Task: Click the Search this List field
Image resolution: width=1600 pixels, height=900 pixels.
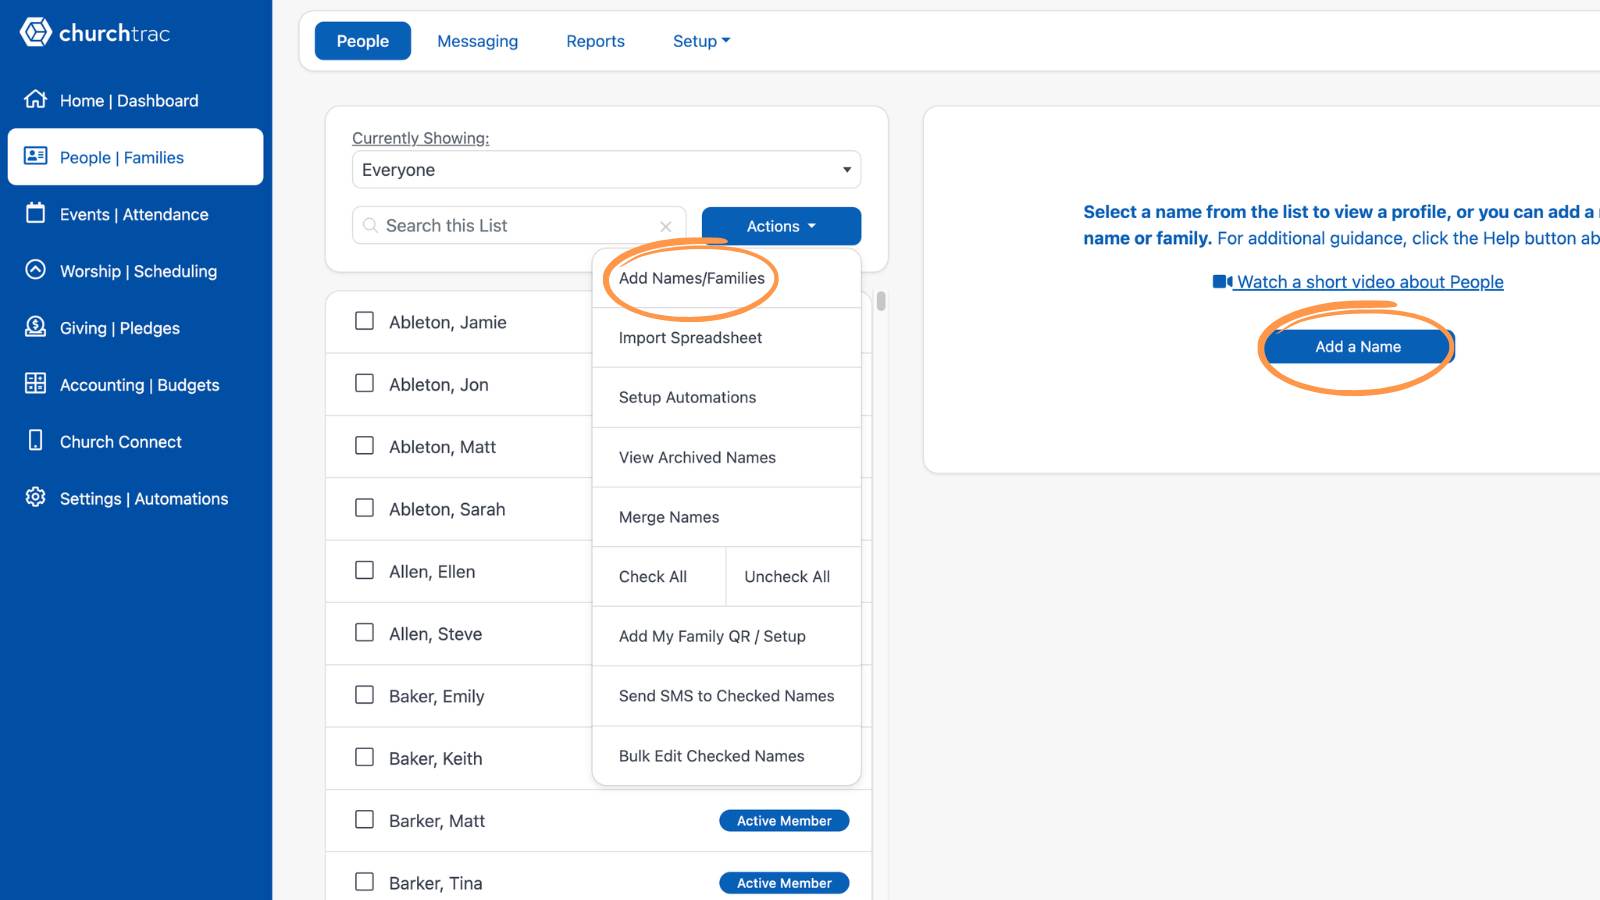Action: pyautogui.click(x=519, y=226)
